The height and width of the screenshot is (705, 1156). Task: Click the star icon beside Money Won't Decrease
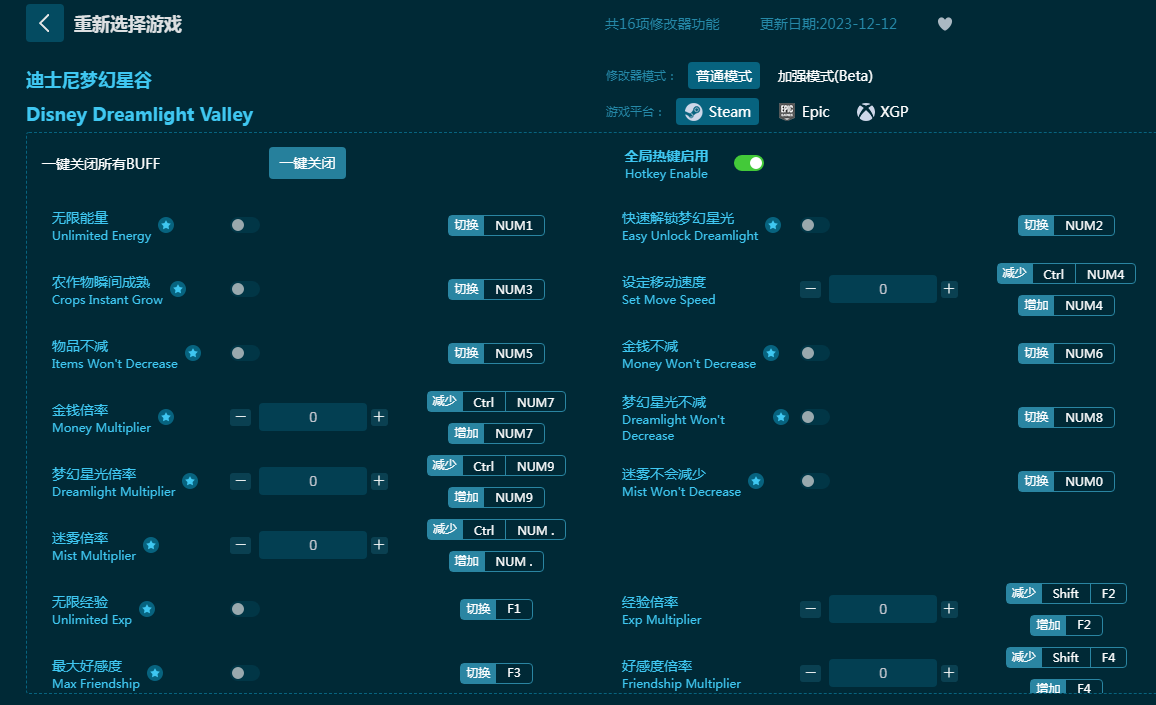pyautogui.click(x=771, y=353)
